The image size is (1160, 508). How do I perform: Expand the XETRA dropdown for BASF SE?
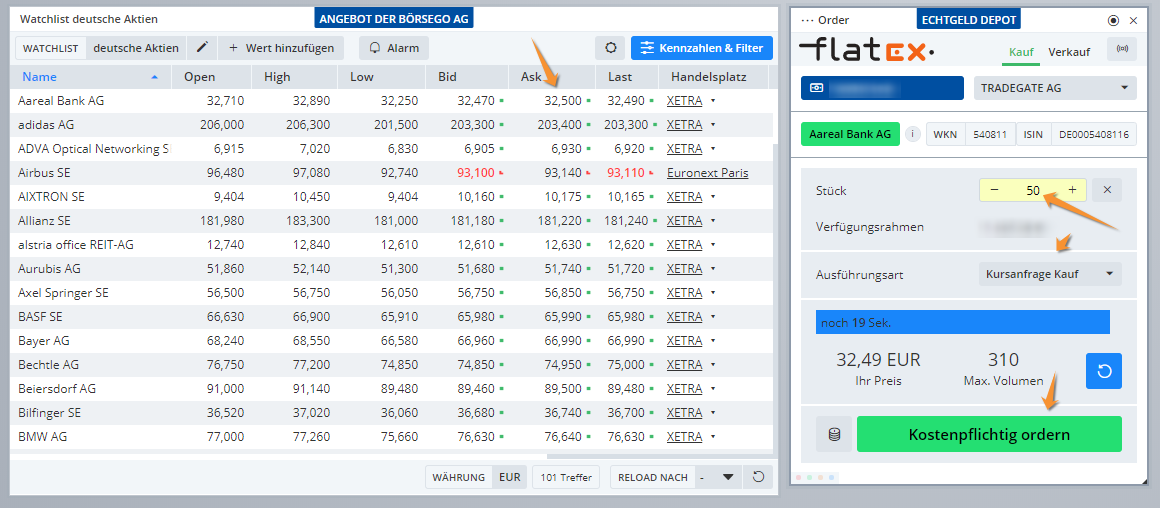click(713, 316)
